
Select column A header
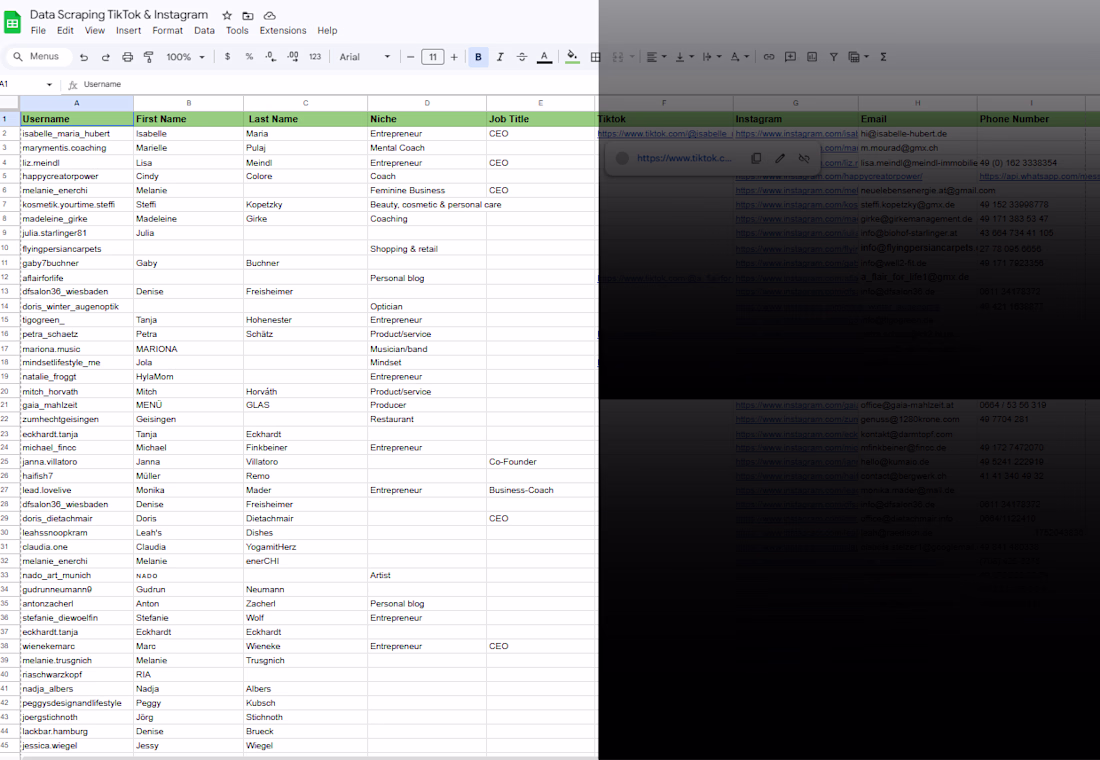pyautogui.click(x=76, y=103)
